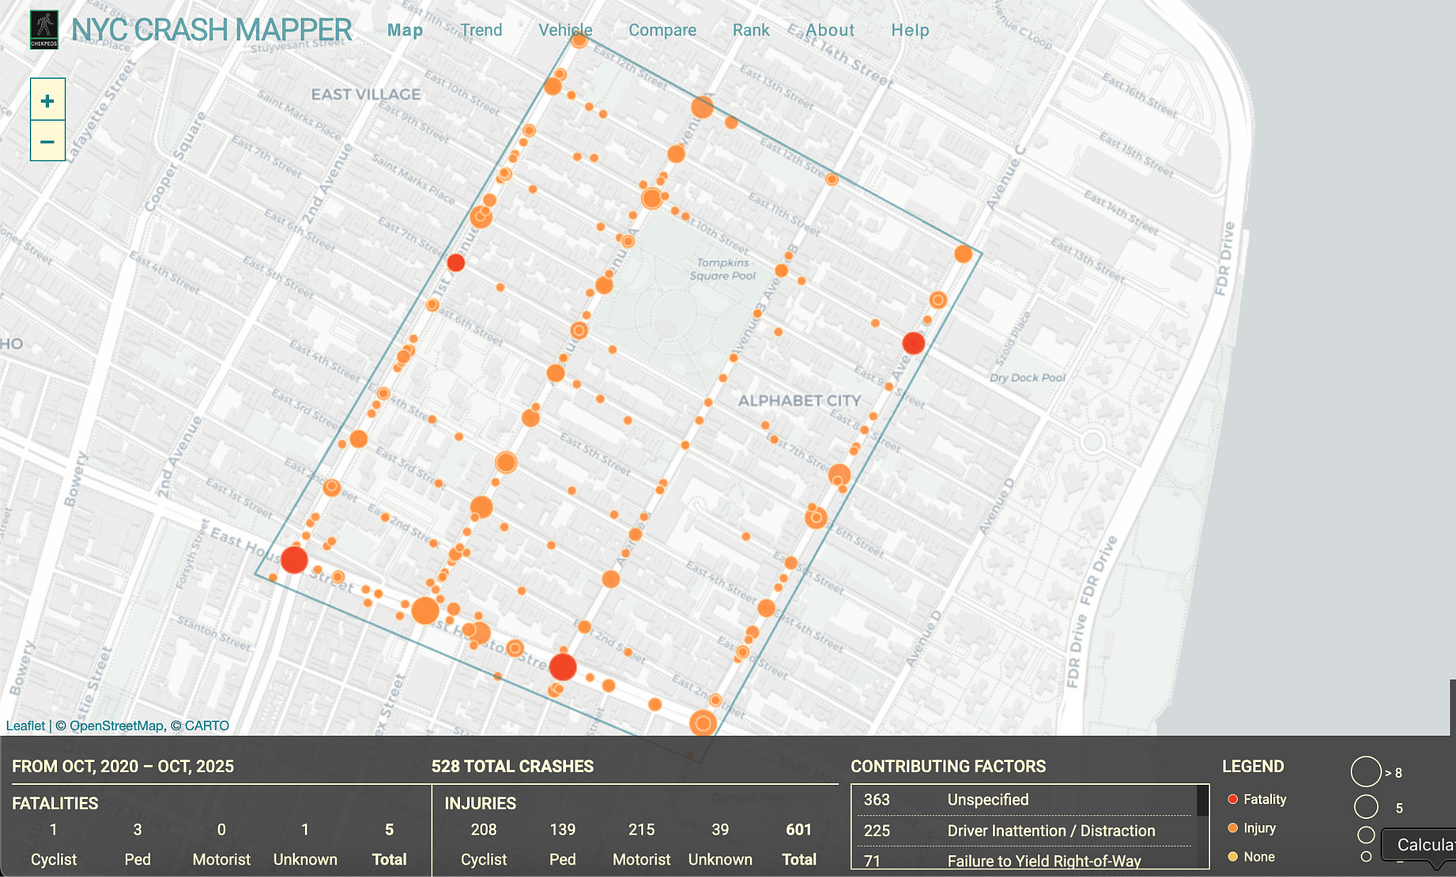Zoom out with the minus button
The width and height of the screenshot is (1456, 877).
(x=47, y=142)
